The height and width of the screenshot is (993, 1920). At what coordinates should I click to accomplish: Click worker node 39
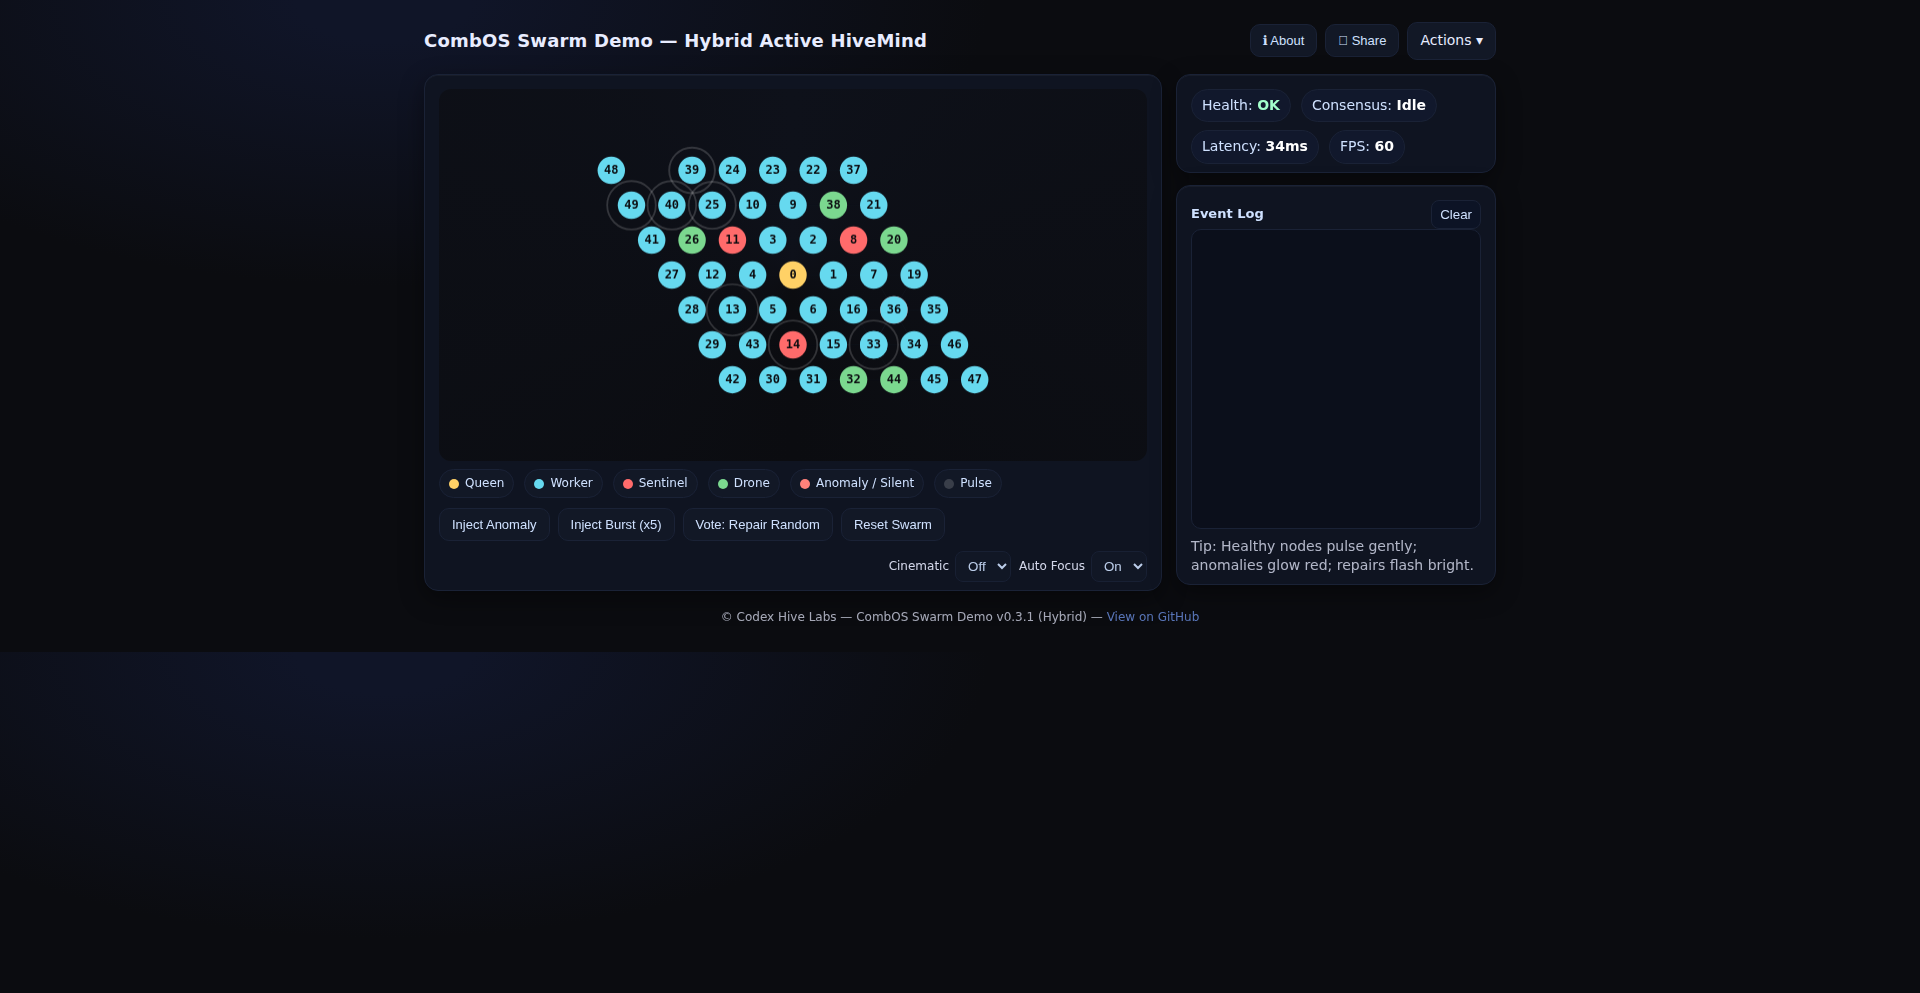pos(692,170)
